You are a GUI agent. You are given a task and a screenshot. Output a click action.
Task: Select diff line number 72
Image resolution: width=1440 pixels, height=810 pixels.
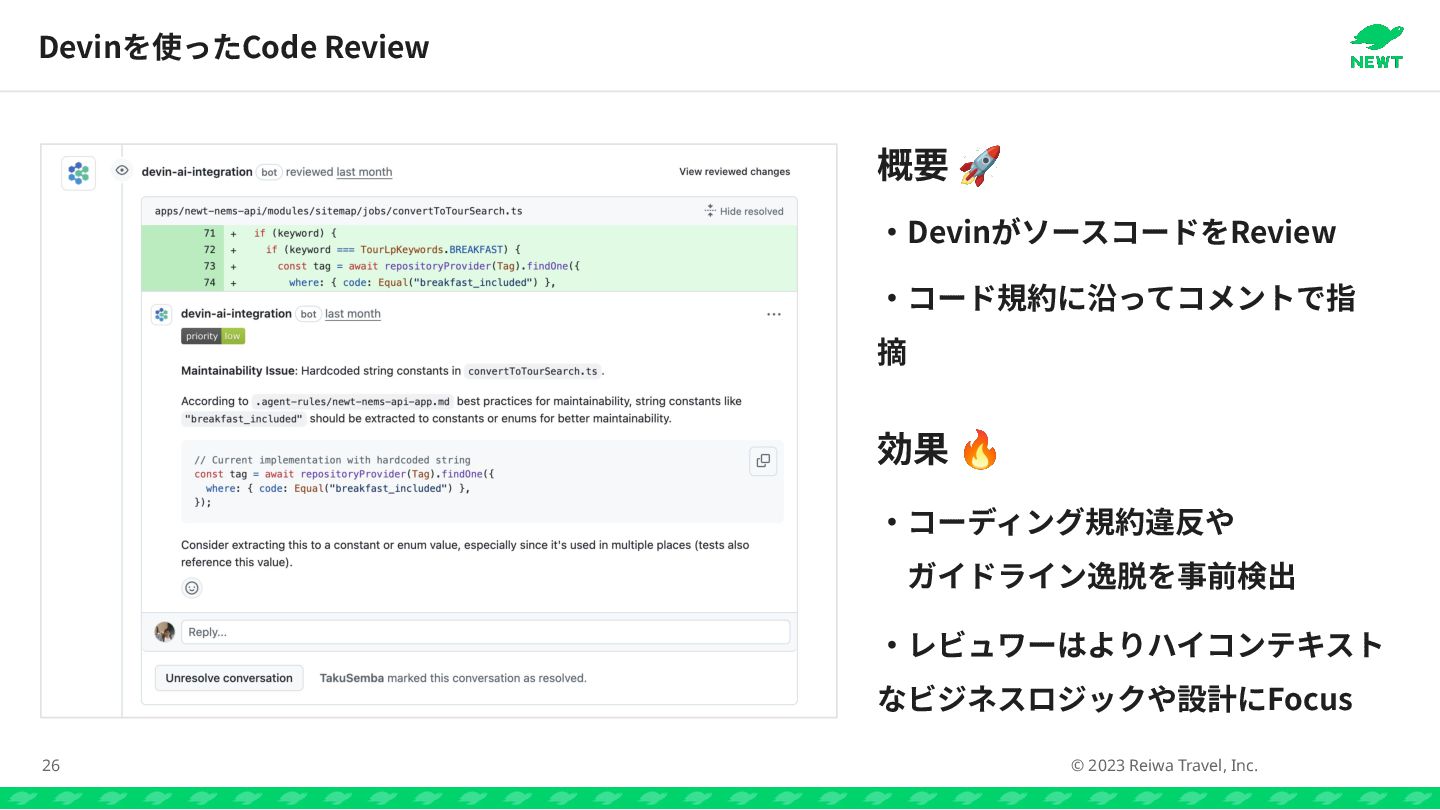(x=209, y=250)
